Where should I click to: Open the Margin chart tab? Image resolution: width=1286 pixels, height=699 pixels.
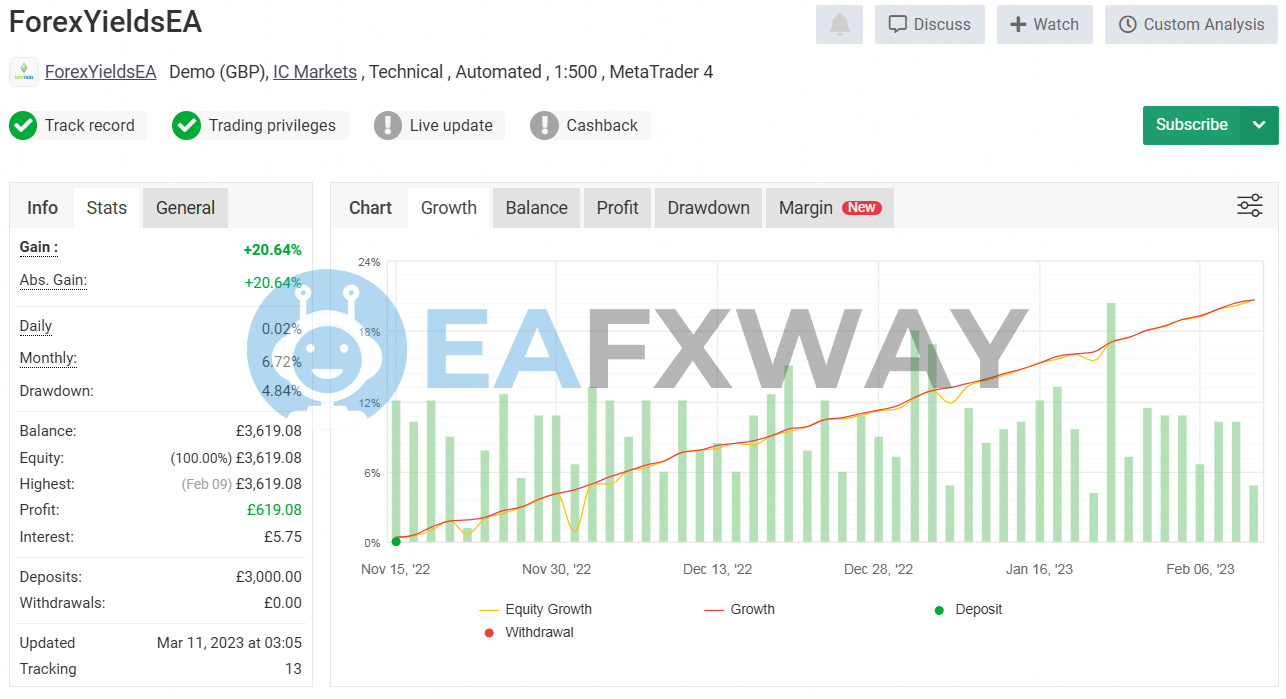point(829,208)
